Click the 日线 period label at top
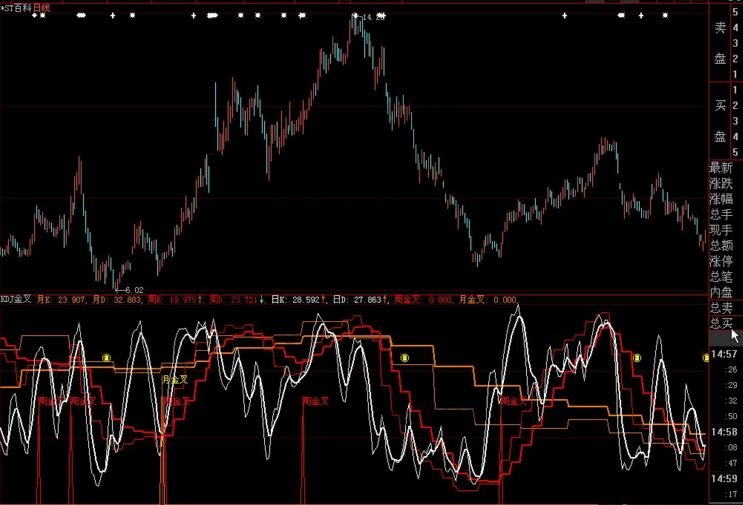Screen dimensions: 743x505 [42, 7]
